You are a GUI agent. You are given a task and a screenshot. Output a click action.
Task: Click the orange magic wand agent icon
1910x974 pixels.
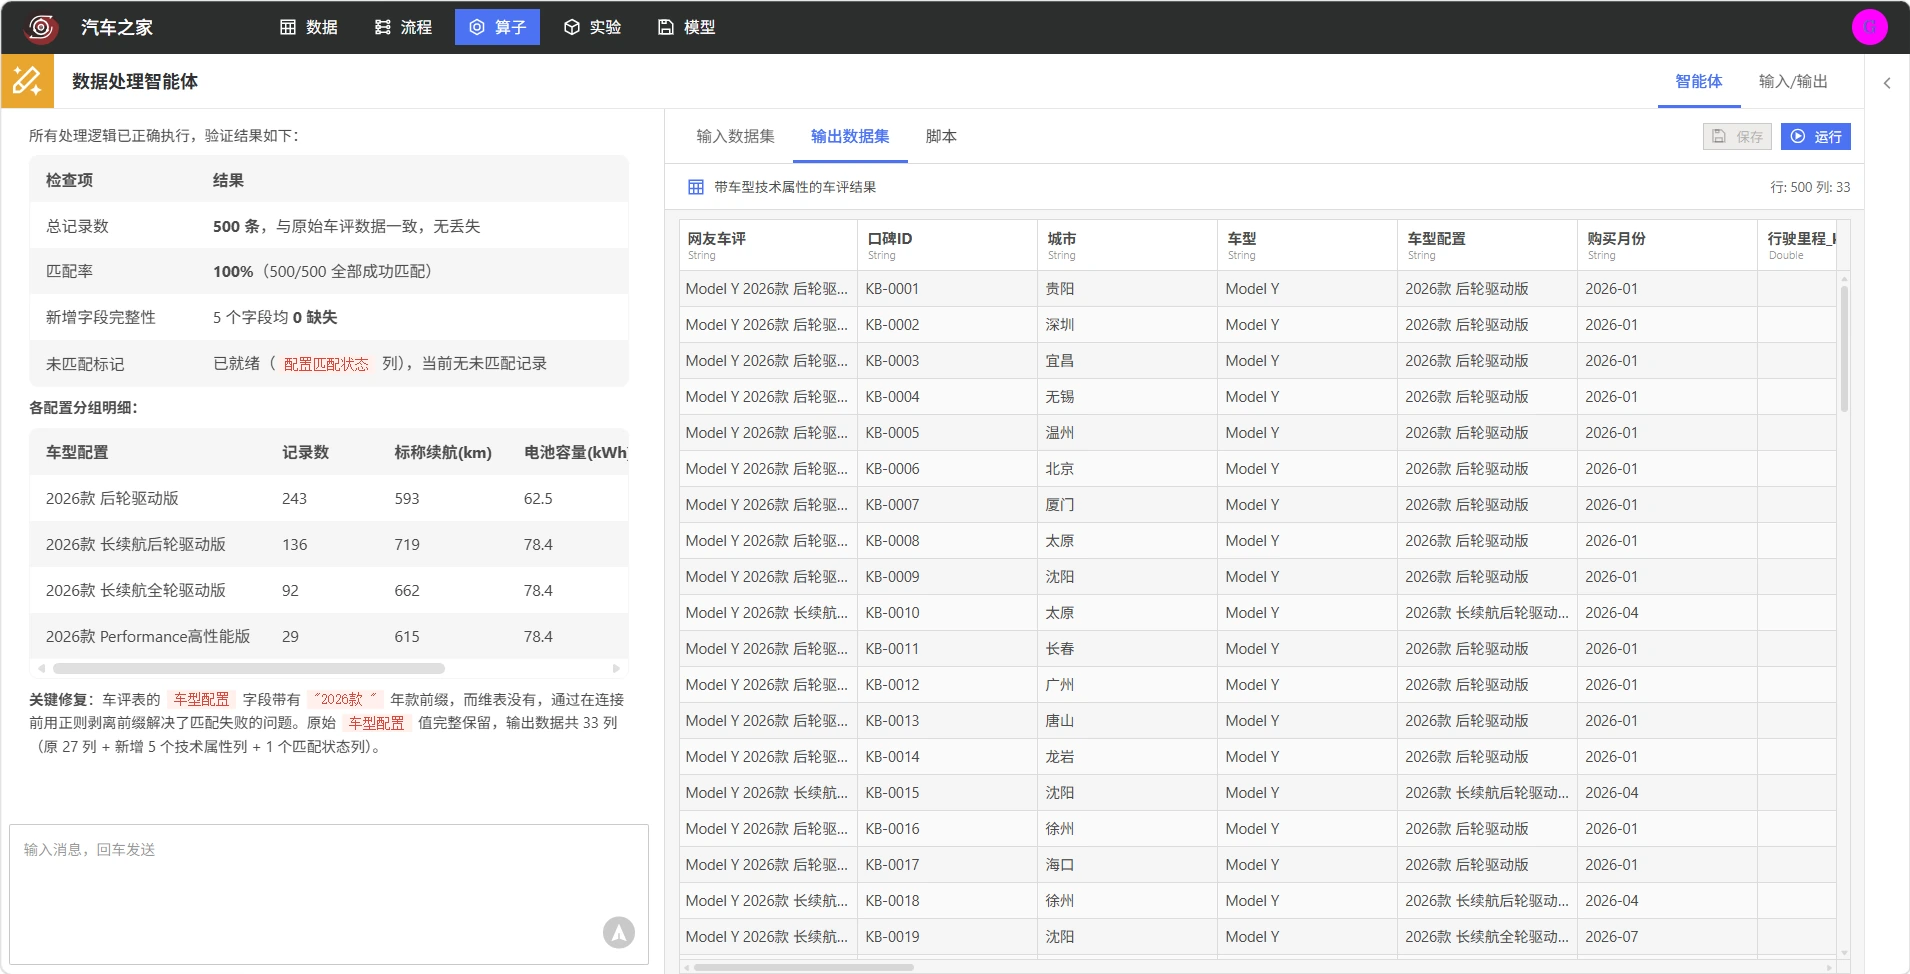click(x=27, y=81)
